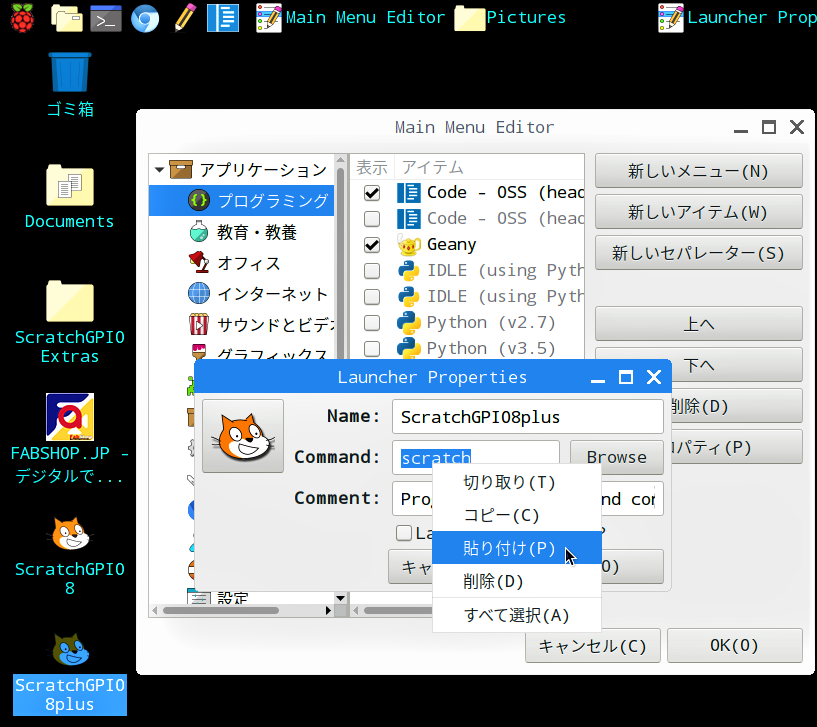Screen dimensions: 817x727
Task: Launch Code OSS from the top panel
Action: (223, 18)
